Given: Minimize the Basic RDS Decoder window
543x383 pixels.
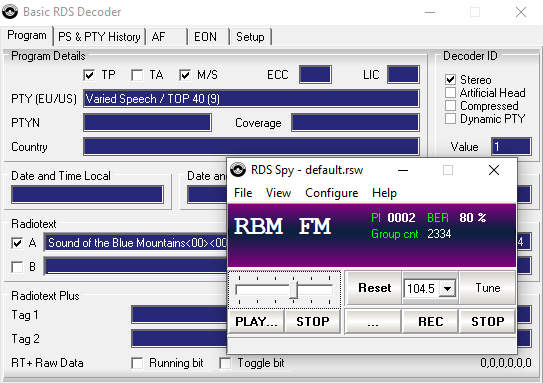Looking at the screenshot, I should tap(430, 12).
